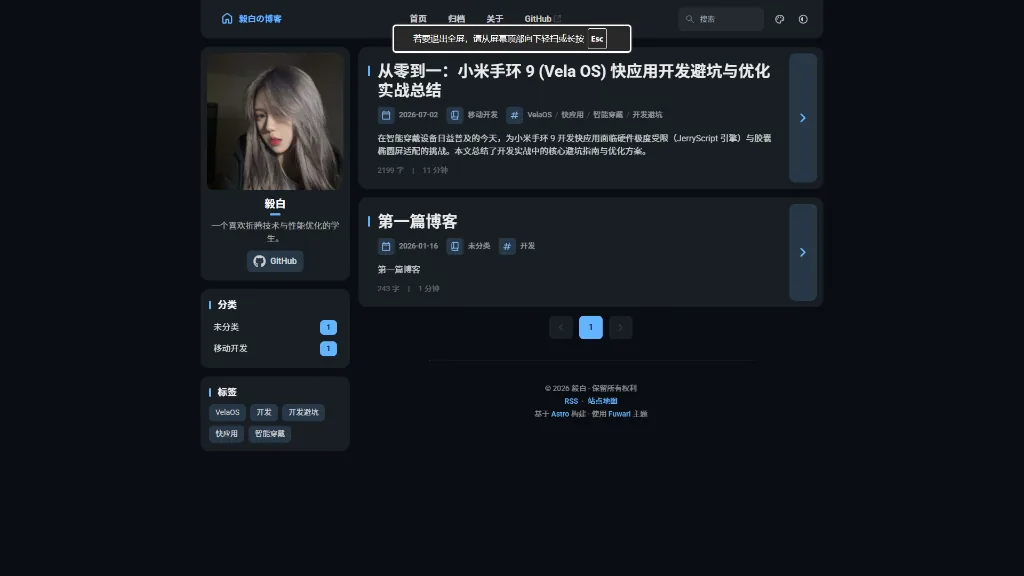Select the 开发 tag in the 标签 panel
1024x576 pixels.
(x=264, y=413)
